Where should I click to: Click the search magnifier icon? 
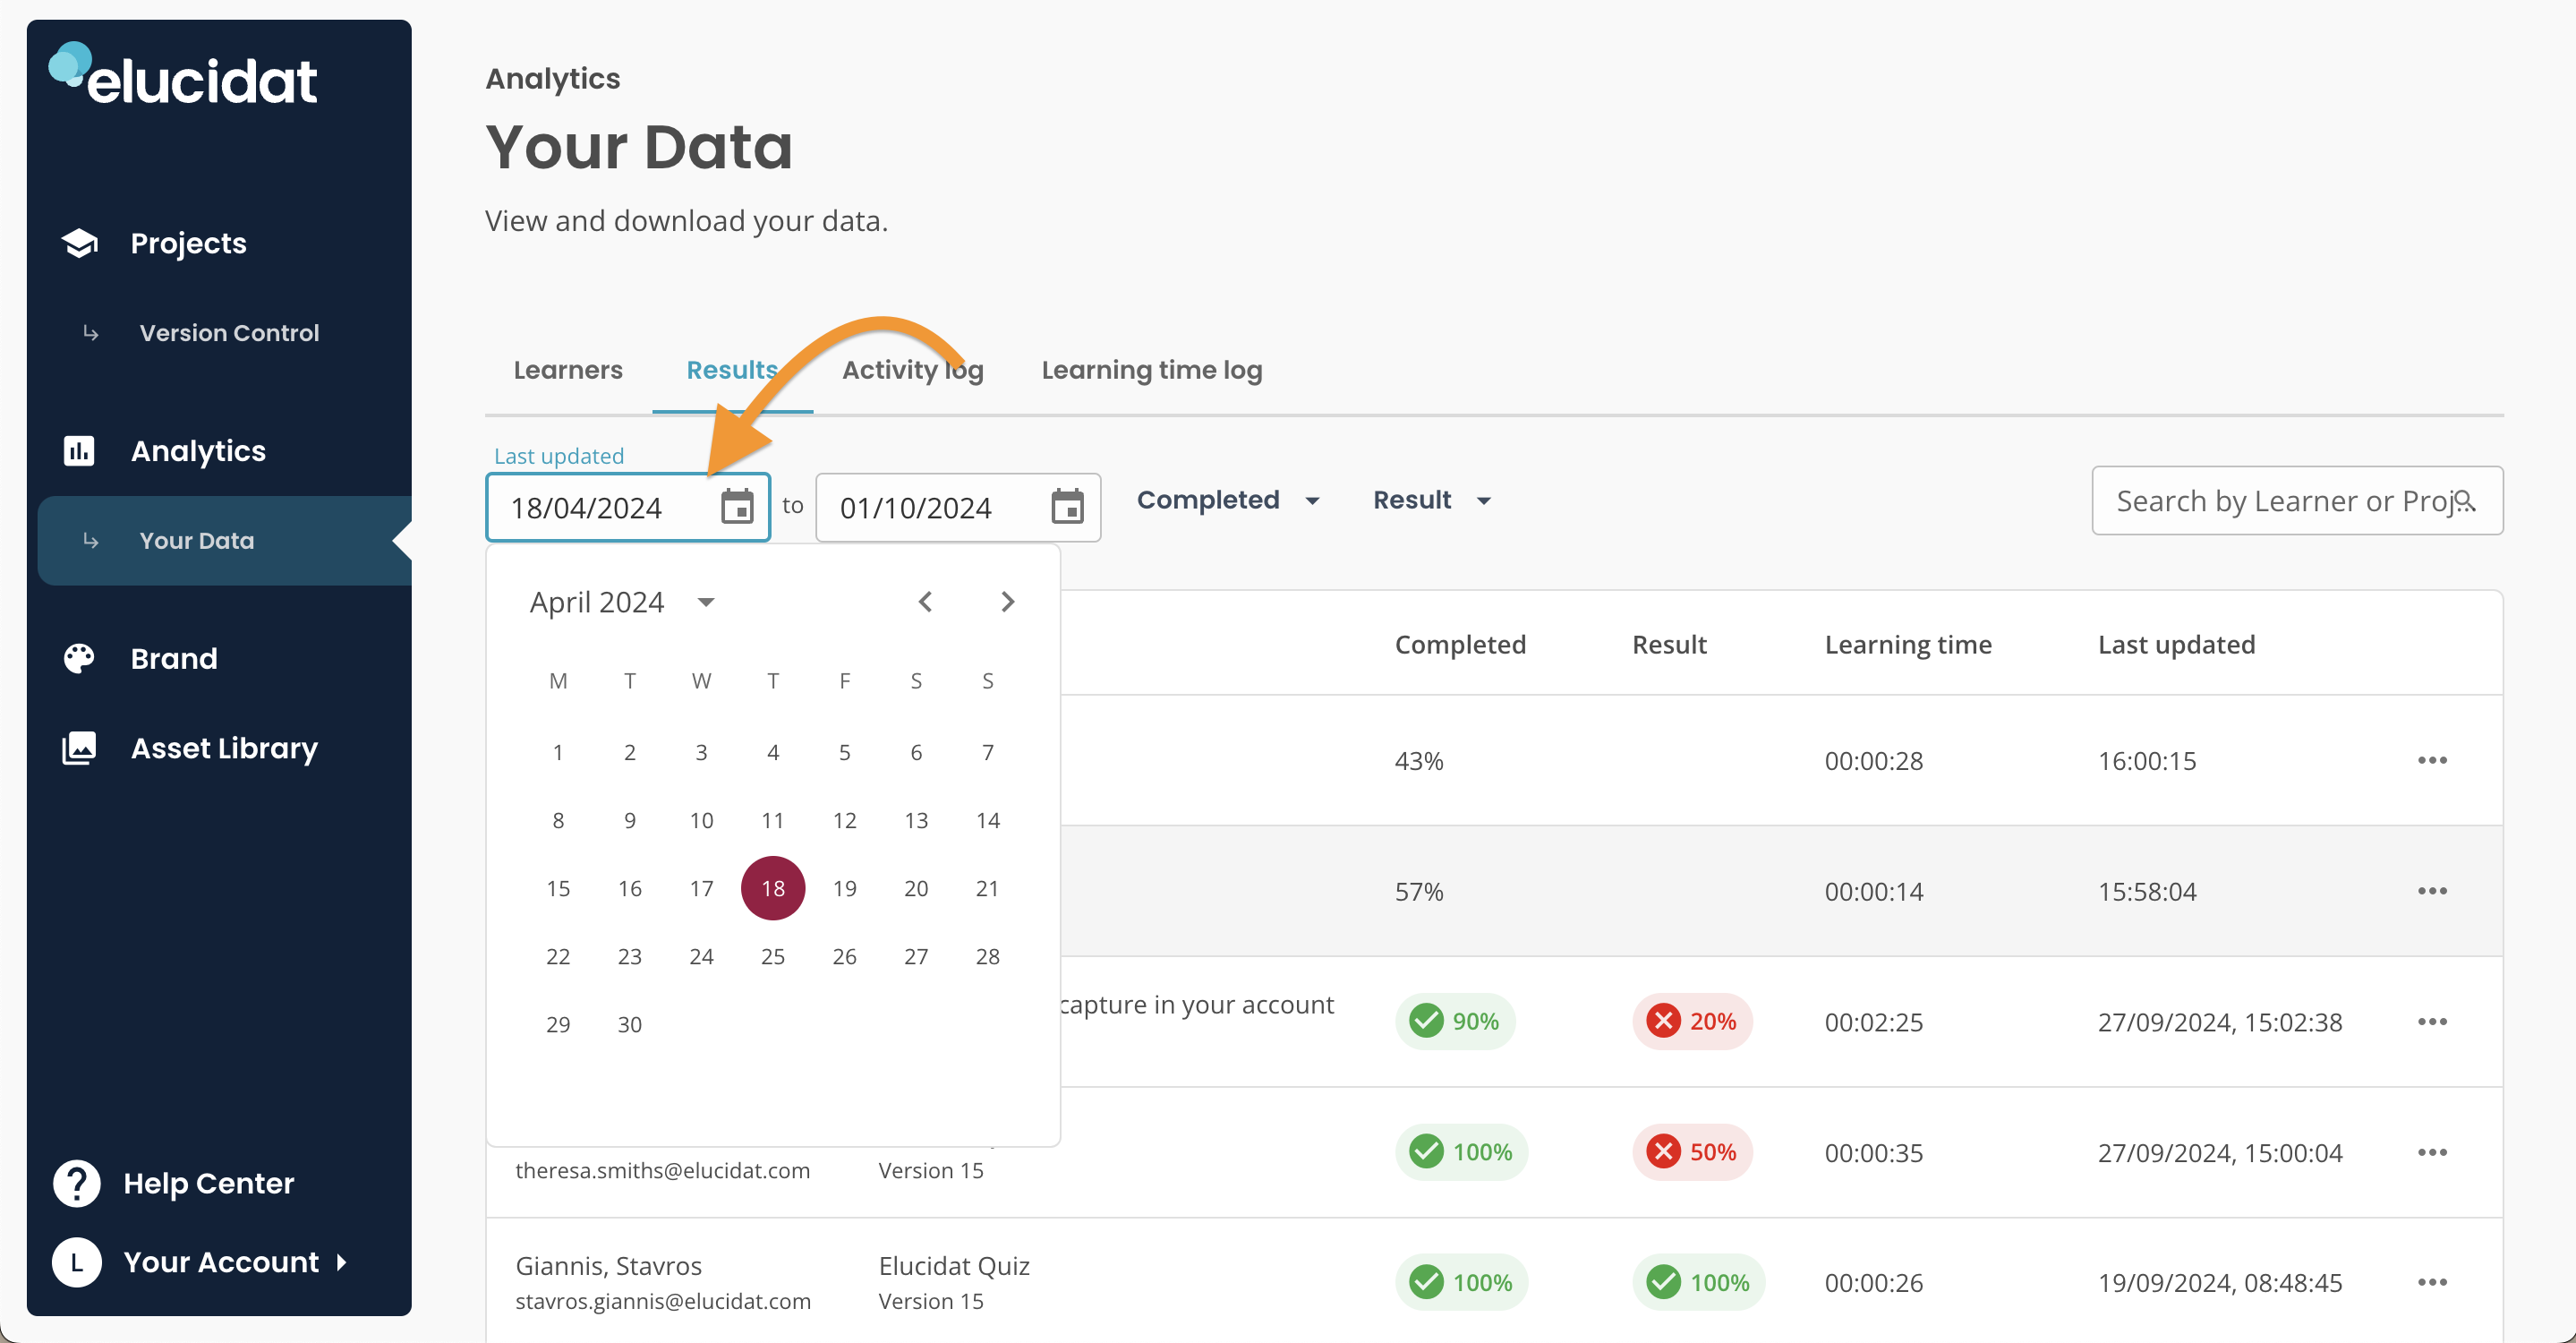2465,501
